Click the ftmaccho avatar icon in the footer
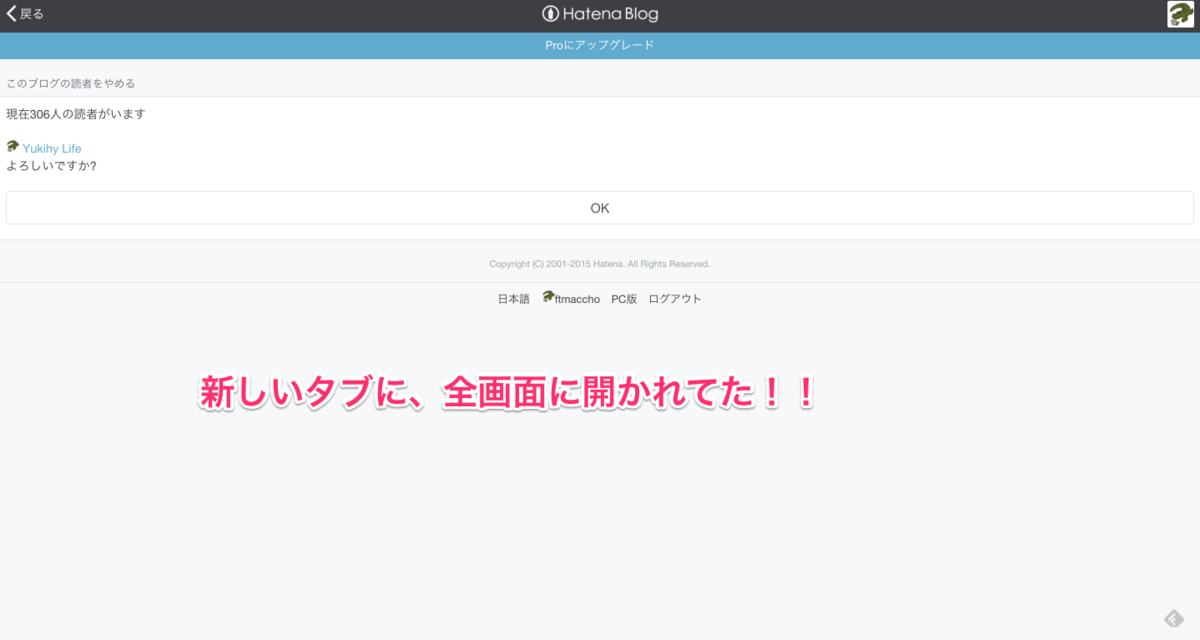The image size is (1200, 640). (x=548, y=297)
